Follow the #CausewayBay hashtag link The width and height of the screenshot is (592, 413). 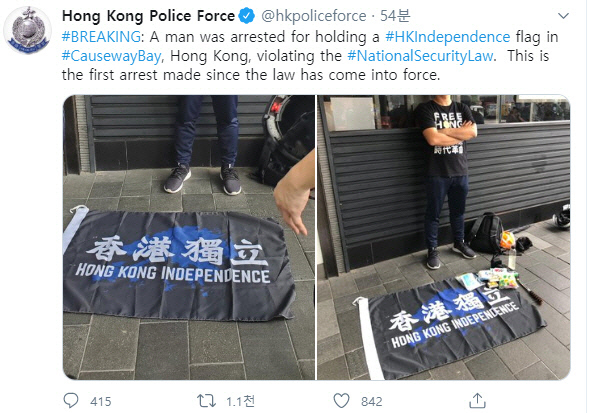coord(112,56)
